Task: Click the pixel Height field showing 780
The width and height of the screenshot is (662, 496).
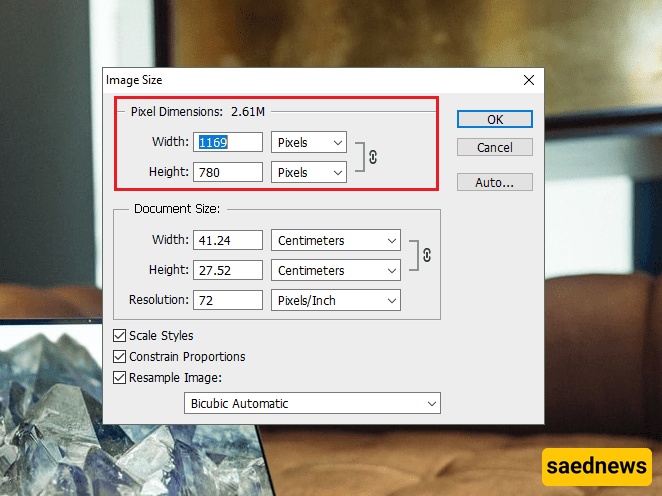Action: 229,173
